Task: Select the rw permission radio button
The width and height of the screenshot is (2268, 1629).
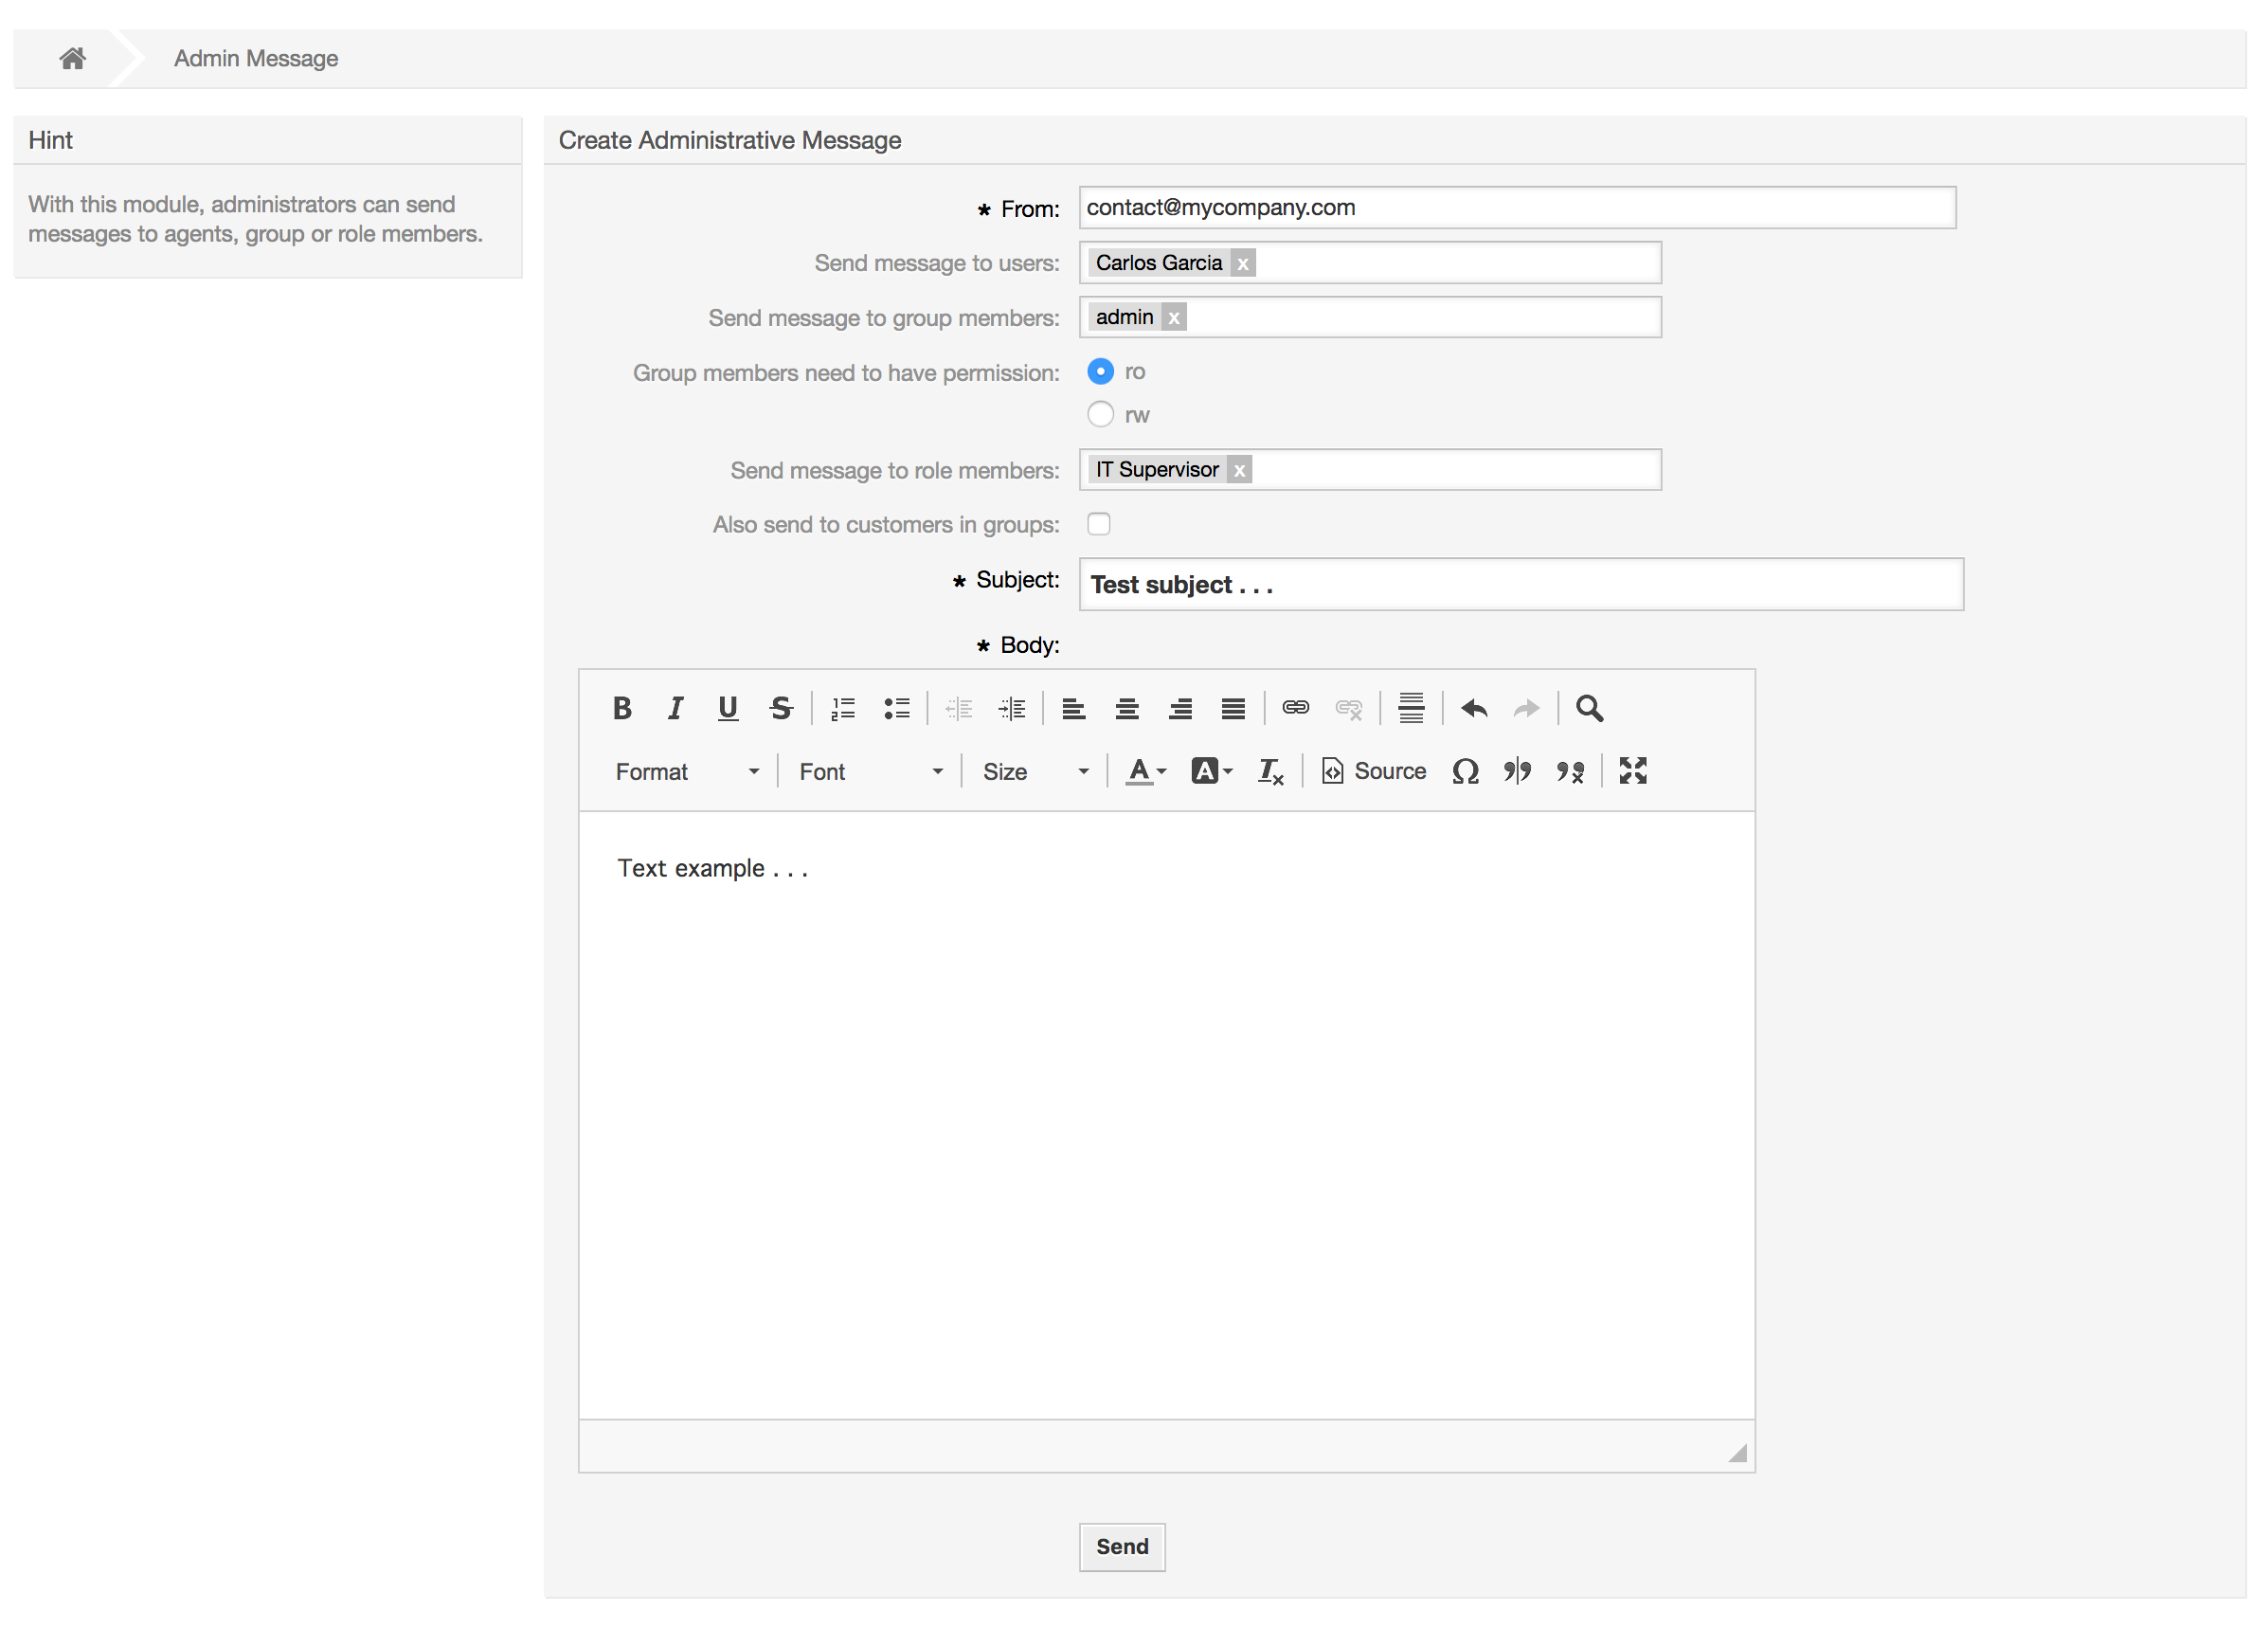Action: pyautogui.click(x=1097, y=412)
